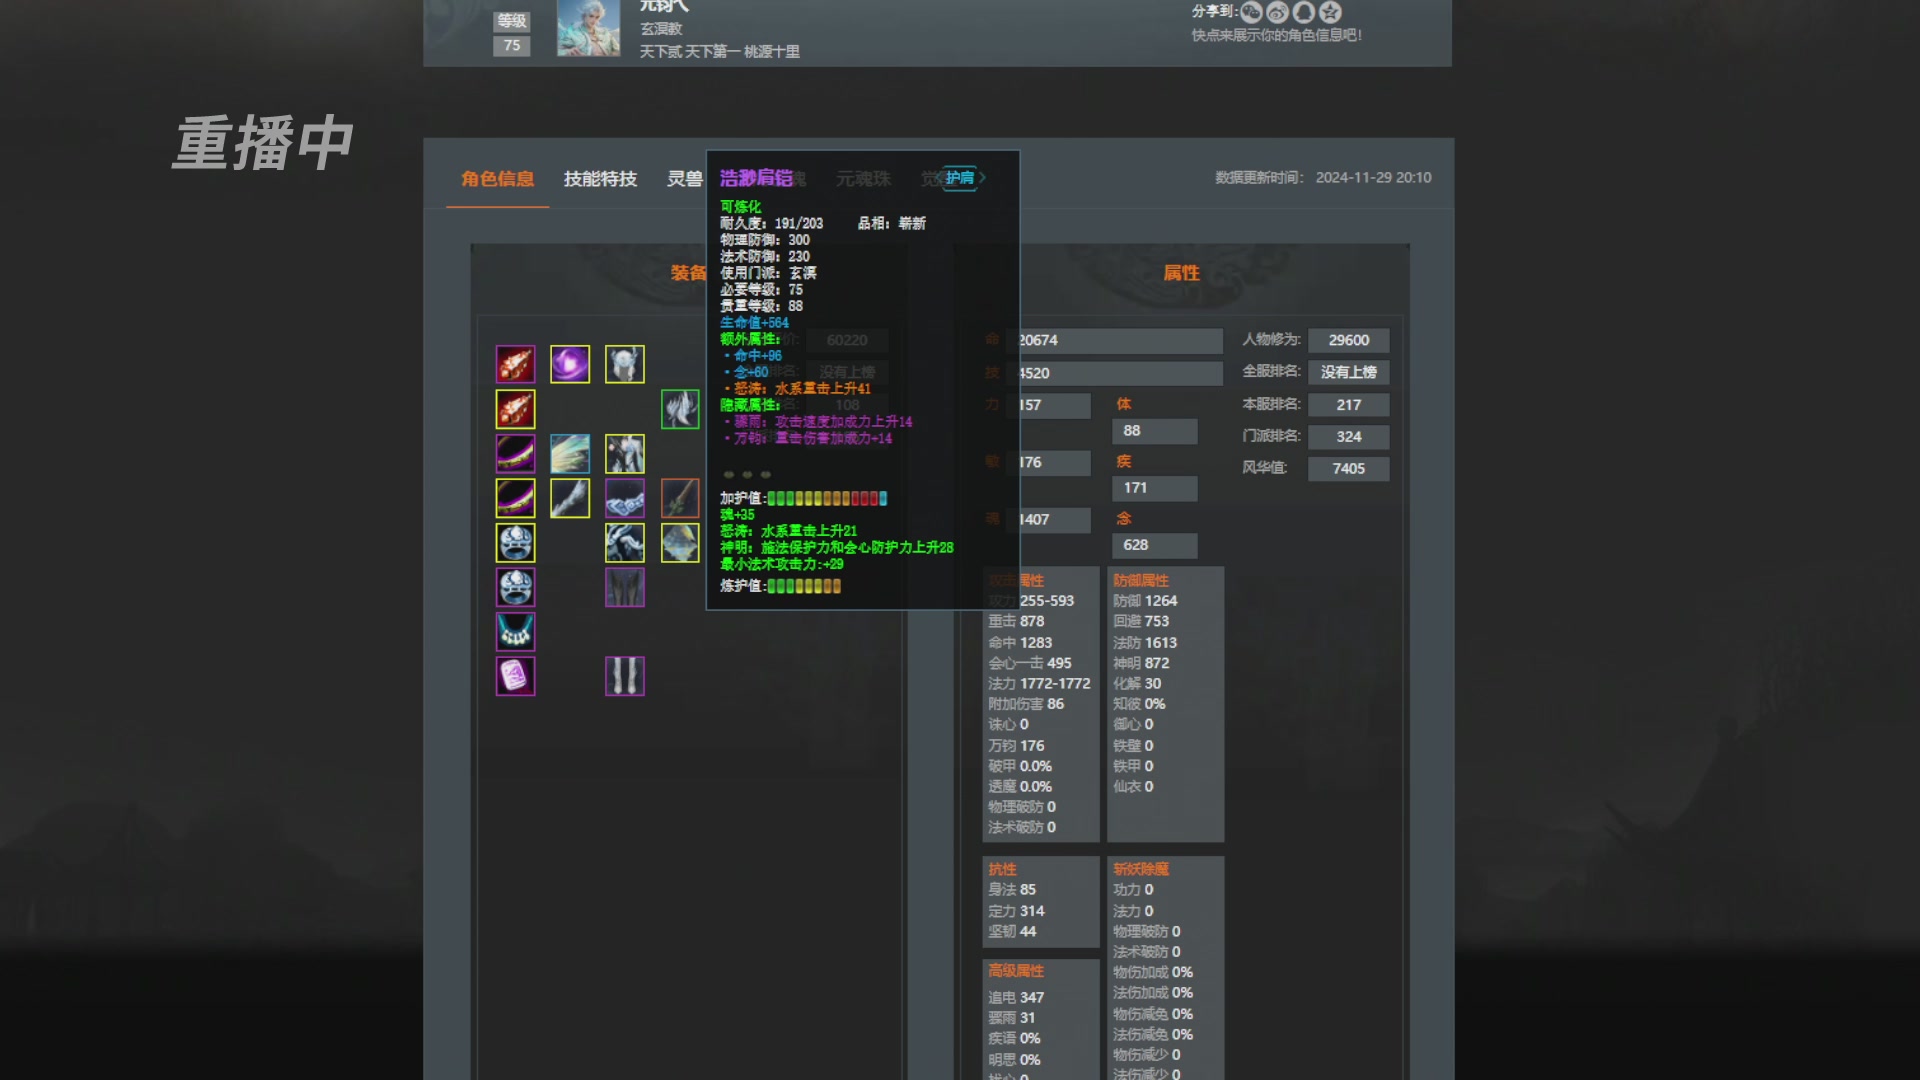
Task: Select the silver weapon icon
Action: pos(570,498)
